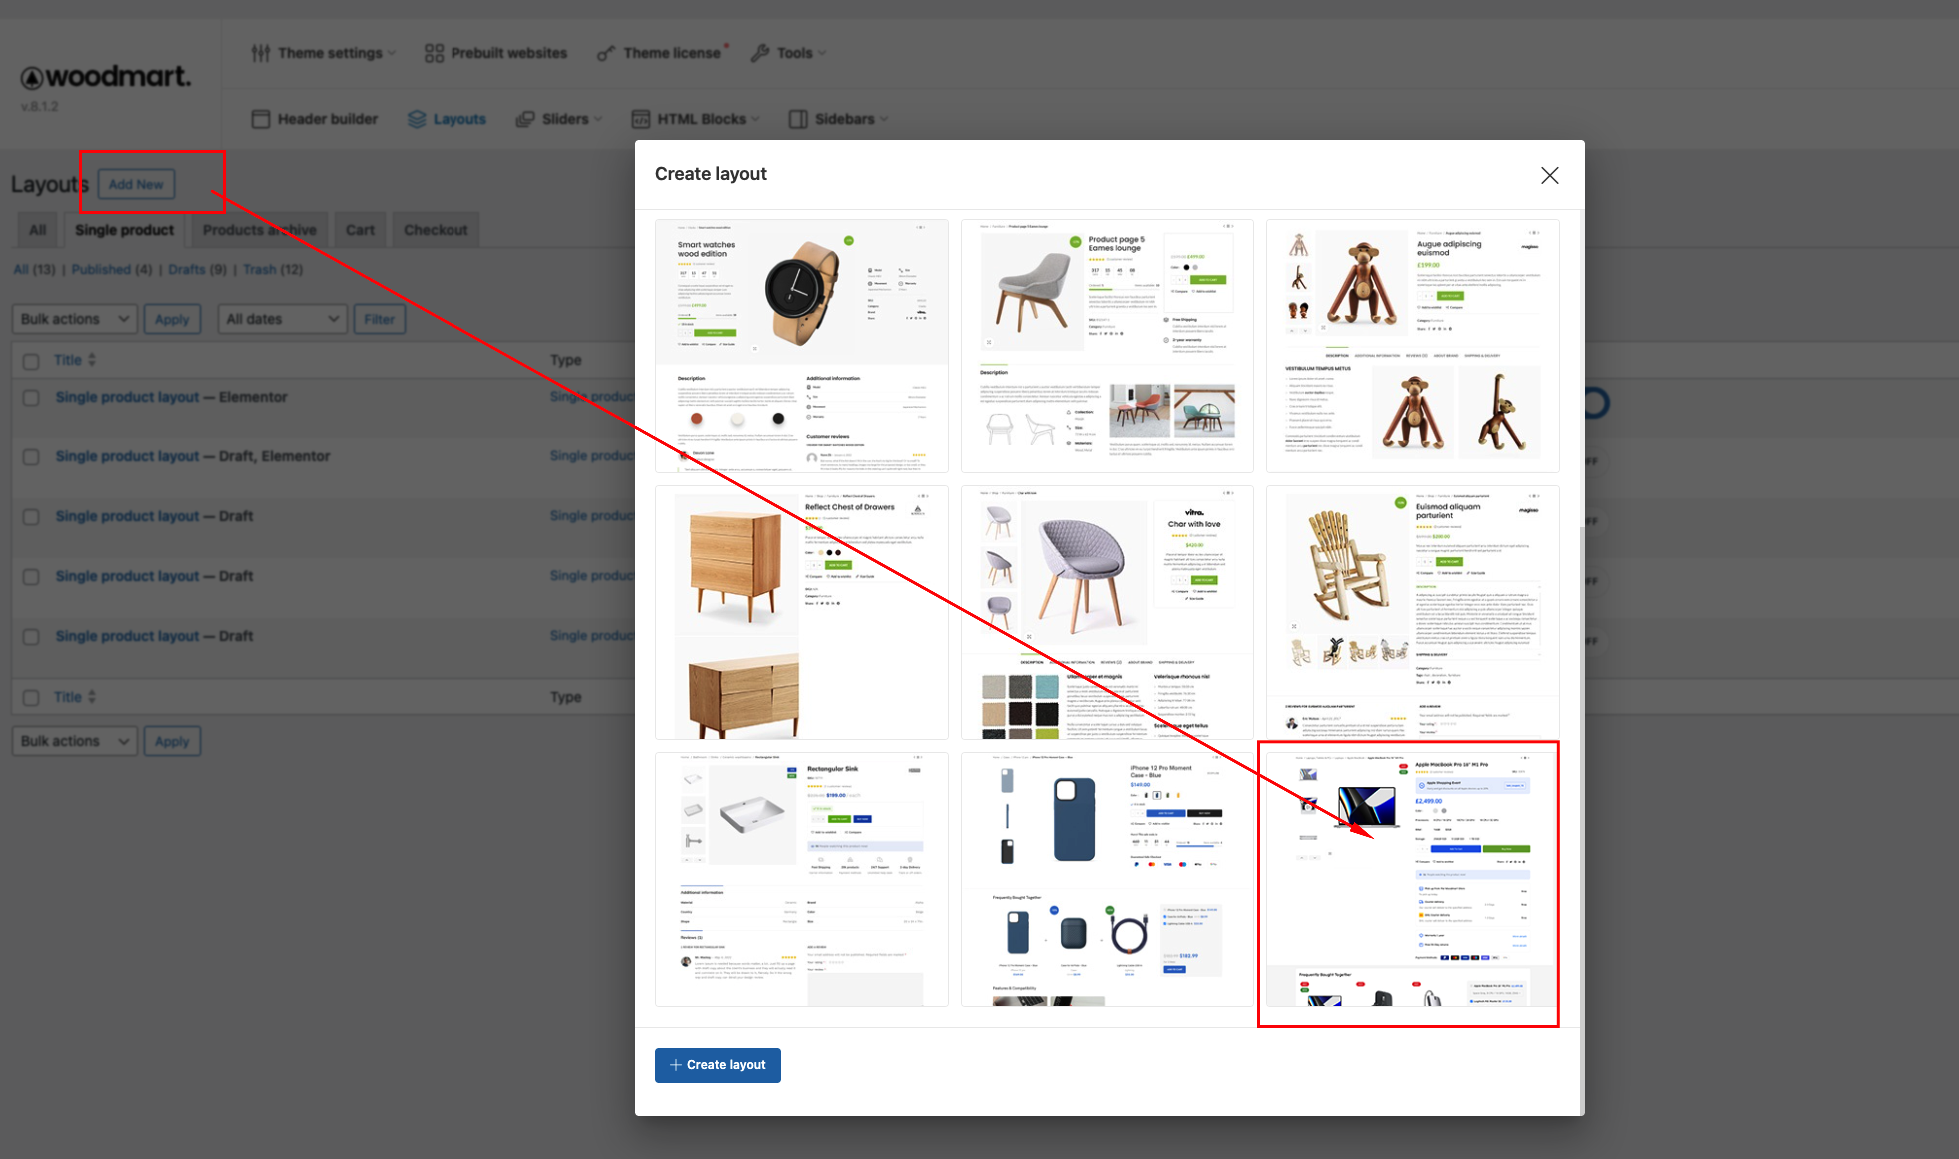
Task: Switch to the Checkout tab
Action: (435, 230)
